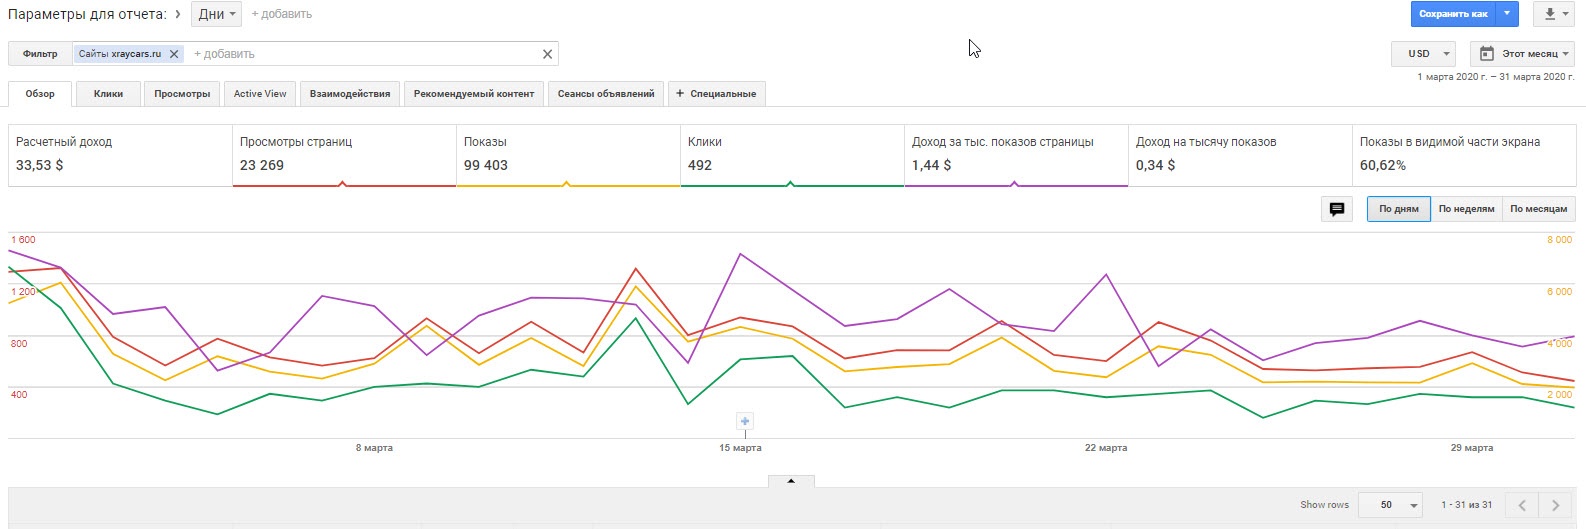Go to the previous page arrow
Screen dimensions: 1586x529
(1522, 505)
